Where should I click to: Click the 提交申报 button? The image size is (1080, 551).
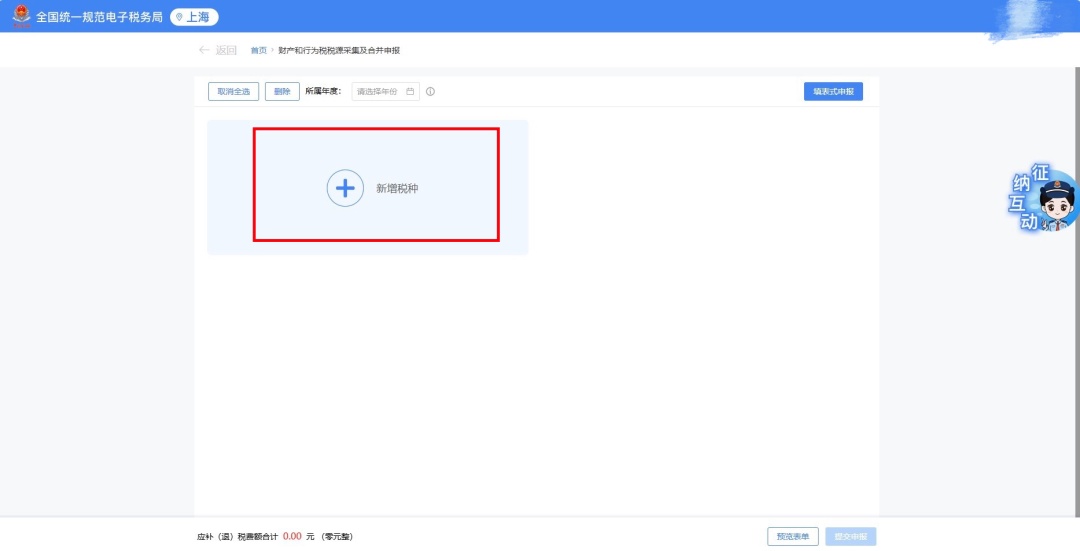(x=850, y=536)
